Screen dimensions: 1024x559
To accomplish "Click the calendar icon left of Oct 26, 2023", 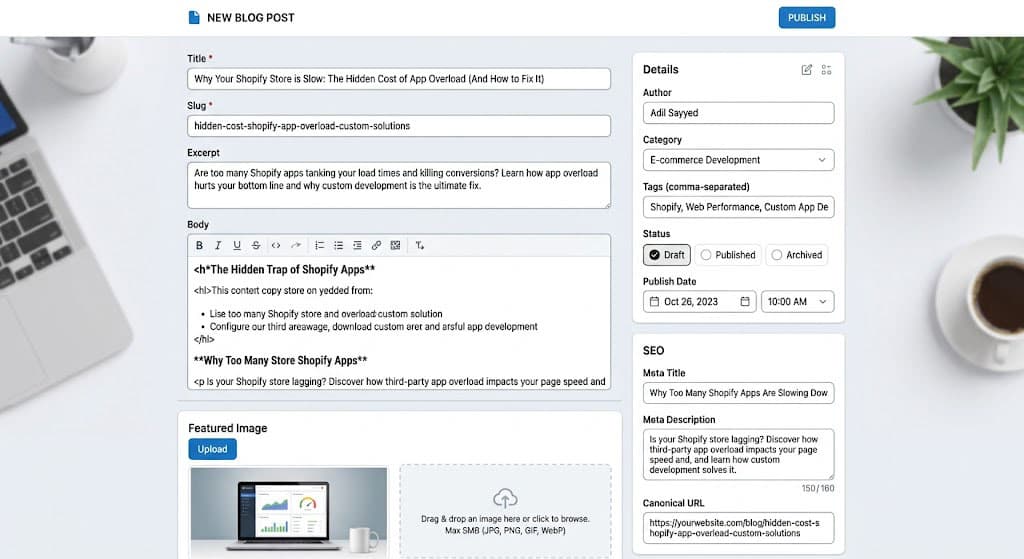I will coord(654,302).
